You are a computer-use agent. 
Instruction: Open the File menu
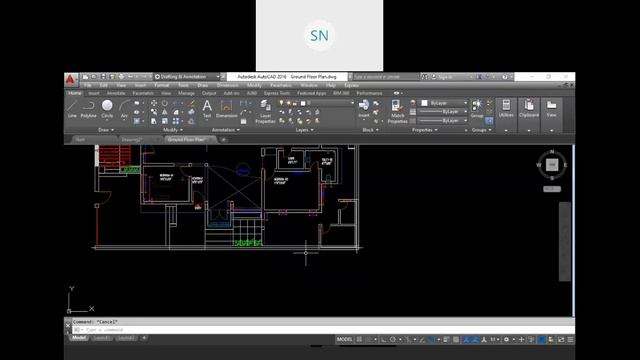tap(88, 85)
